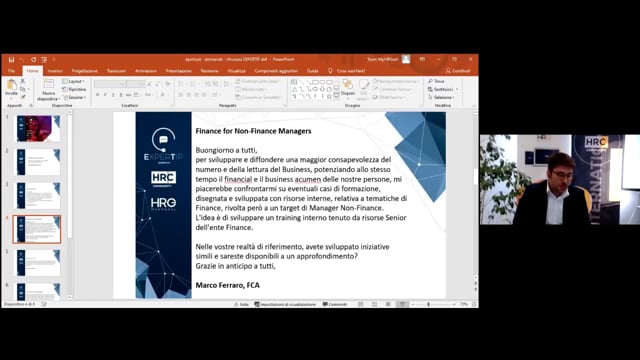Save the presentation from quick access toolbar
The height and width of the screenshot is (360, 640).
tap(11, 60)
